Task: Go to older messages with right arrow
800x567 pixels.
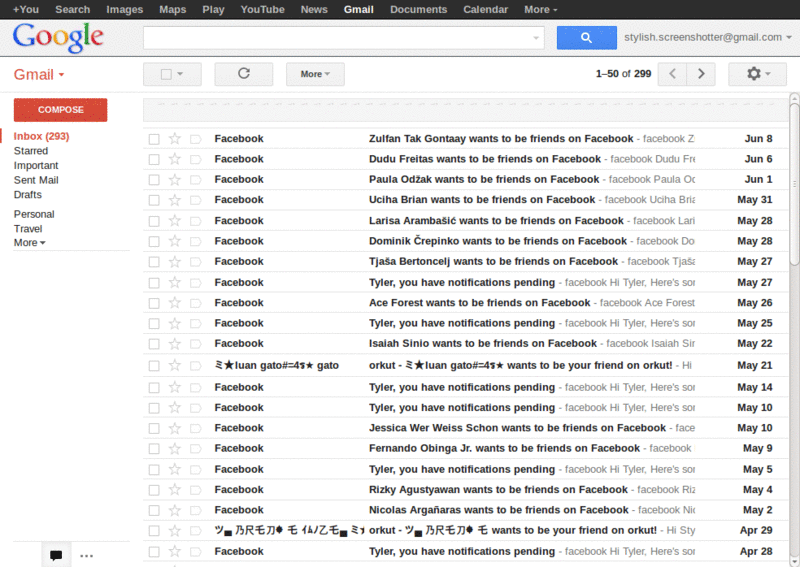Action: (x=701, y=74)
